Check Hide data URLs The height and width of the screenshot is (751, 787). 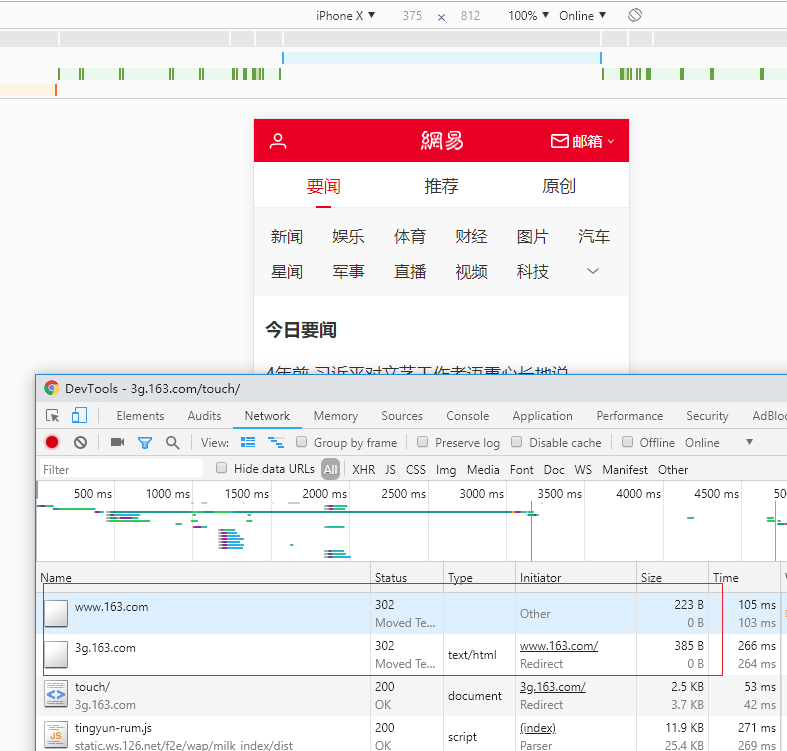(221, 468)
